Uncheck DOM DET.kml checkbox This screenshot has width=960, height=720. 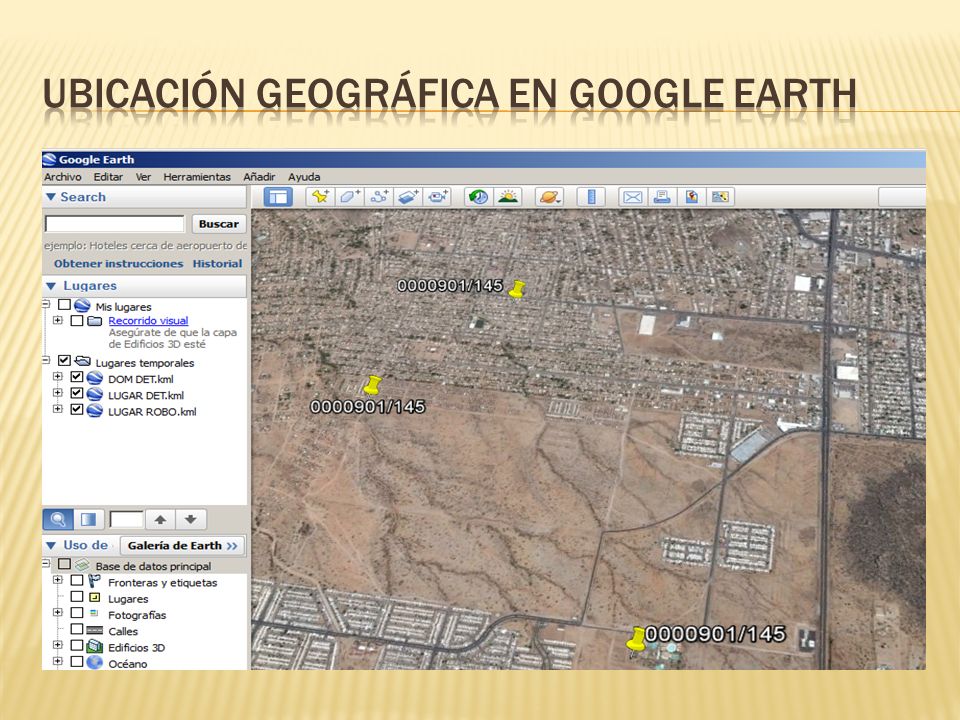[x=77, y=377]
